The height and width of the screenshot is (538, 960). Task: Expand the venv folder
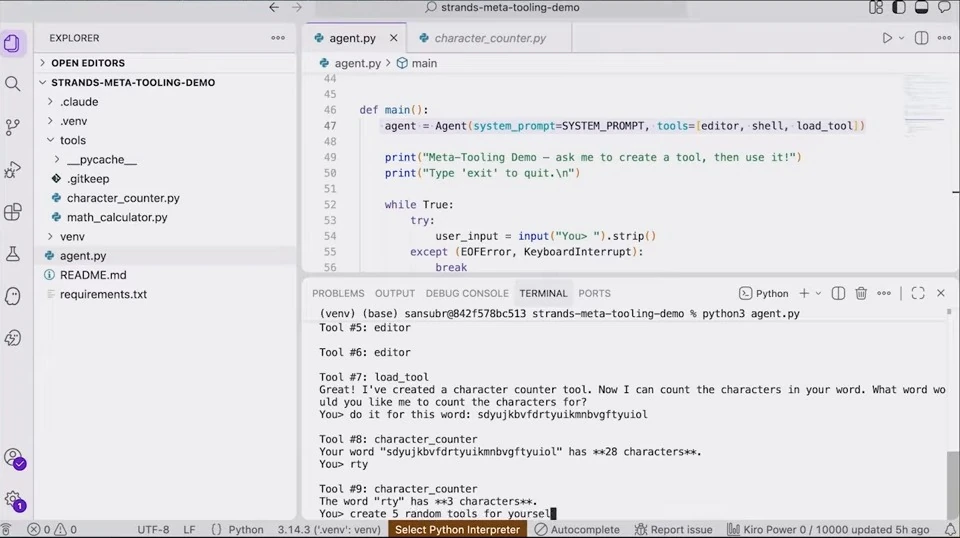click(x=72, y=236)
